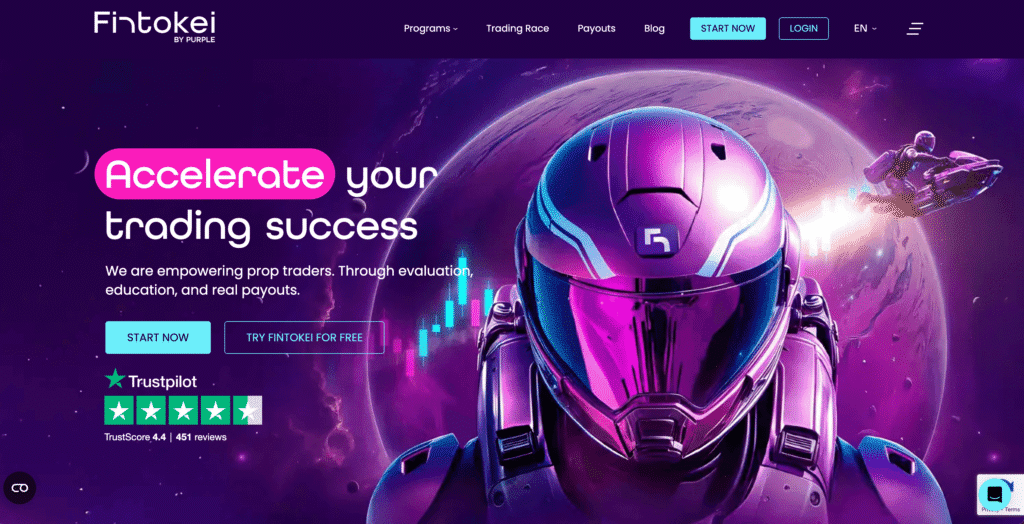The height and width of the screenshot is (524, 1024).
Task: Open the chat widget icon
Action: pos(995,493)
